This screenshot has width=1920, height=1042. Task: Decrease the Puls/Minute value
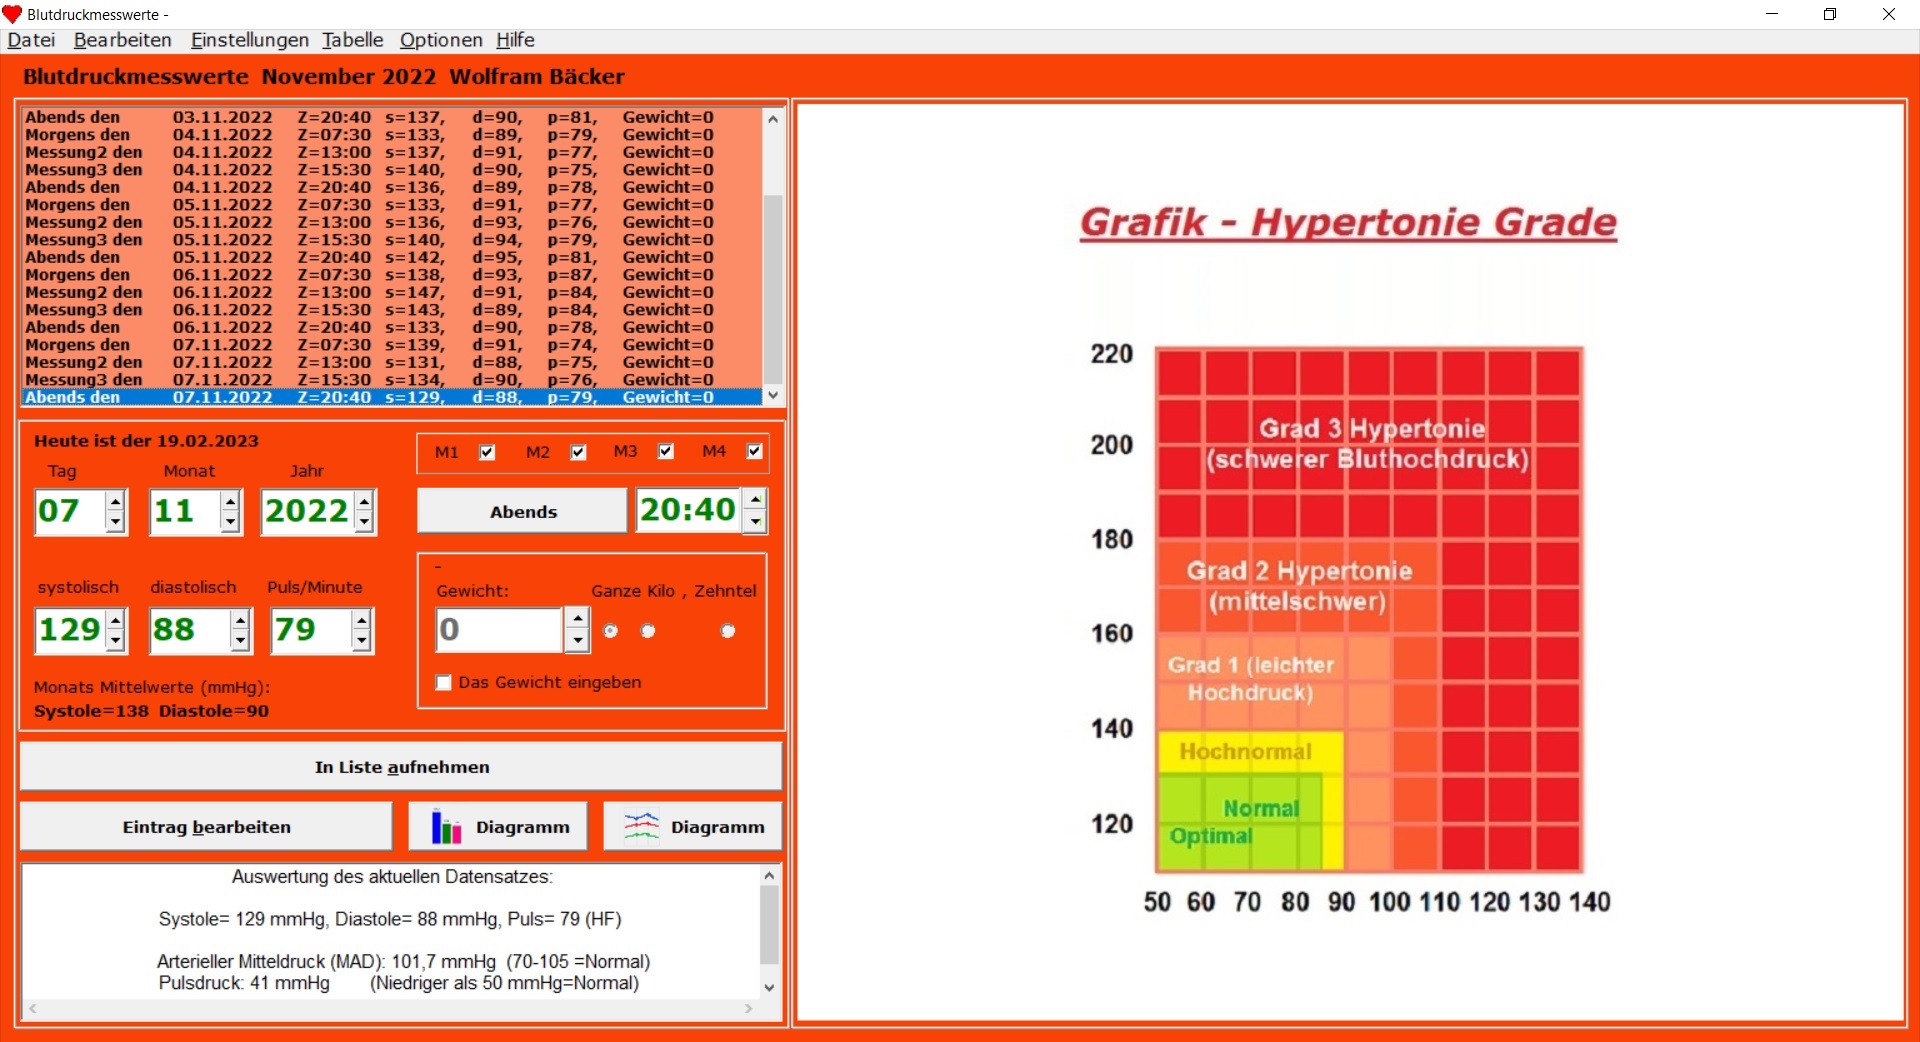(x=362, y=641)
